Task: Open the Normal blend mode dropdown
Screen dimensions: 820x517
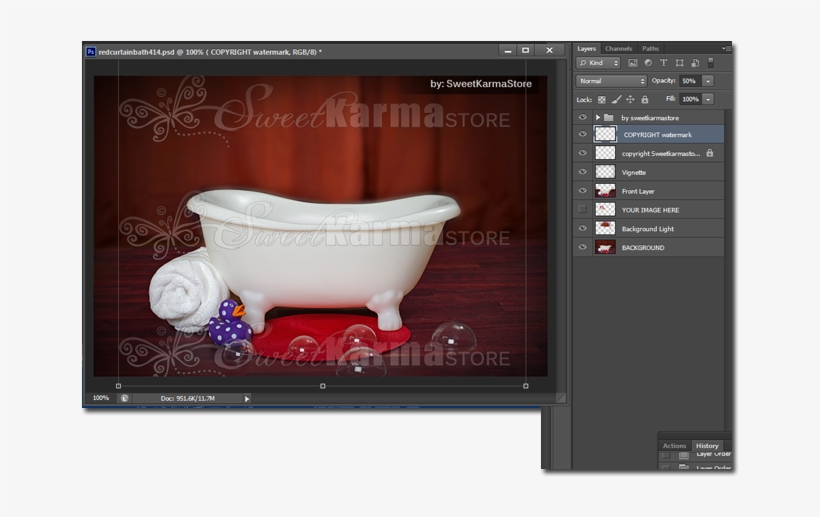Action: (x=611, y=81)
